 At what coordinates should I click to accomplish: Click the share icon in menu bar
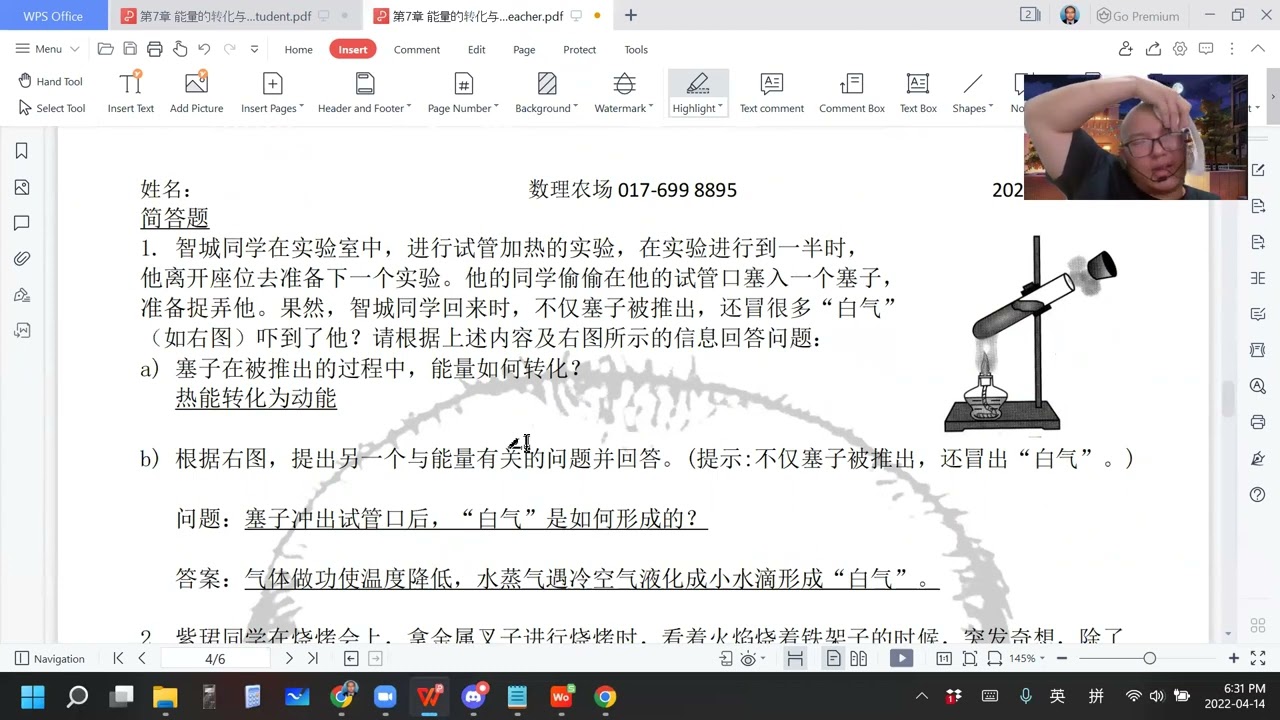coord(1153,49)
